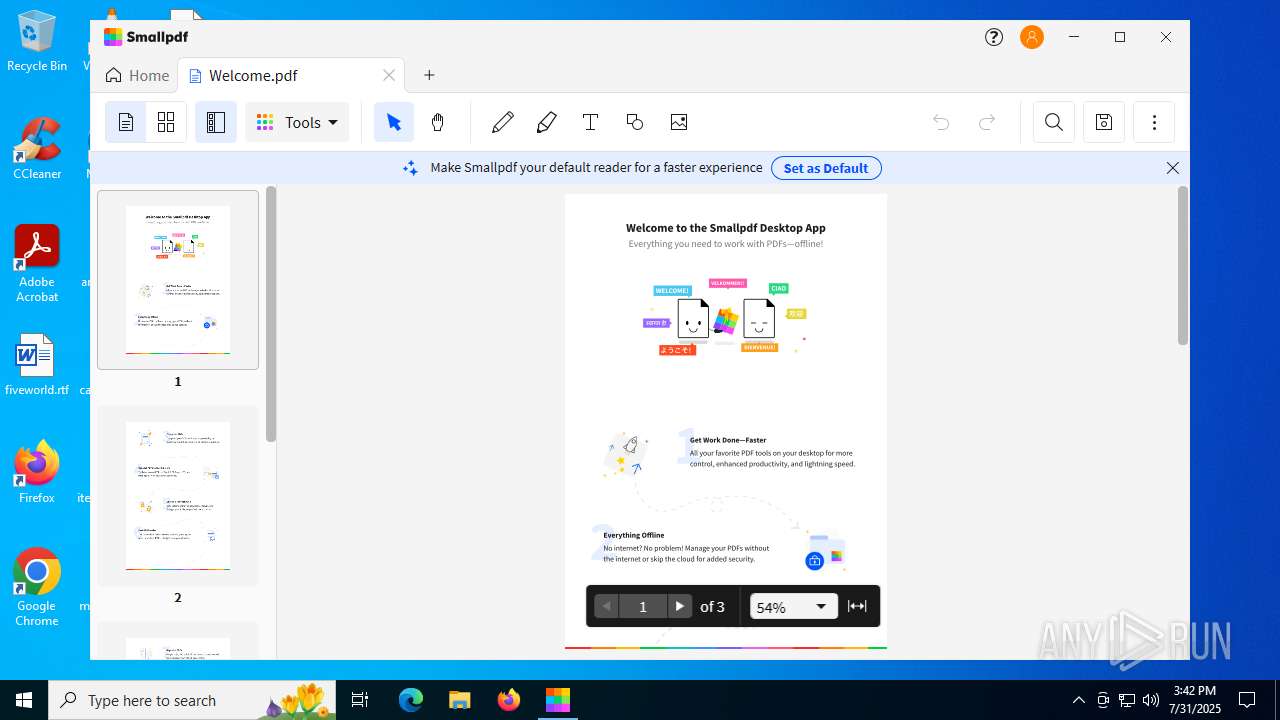Screen dimensions: 1280x720
Task: Close the Welcome.pdf tab
Action: click(389, 75)
